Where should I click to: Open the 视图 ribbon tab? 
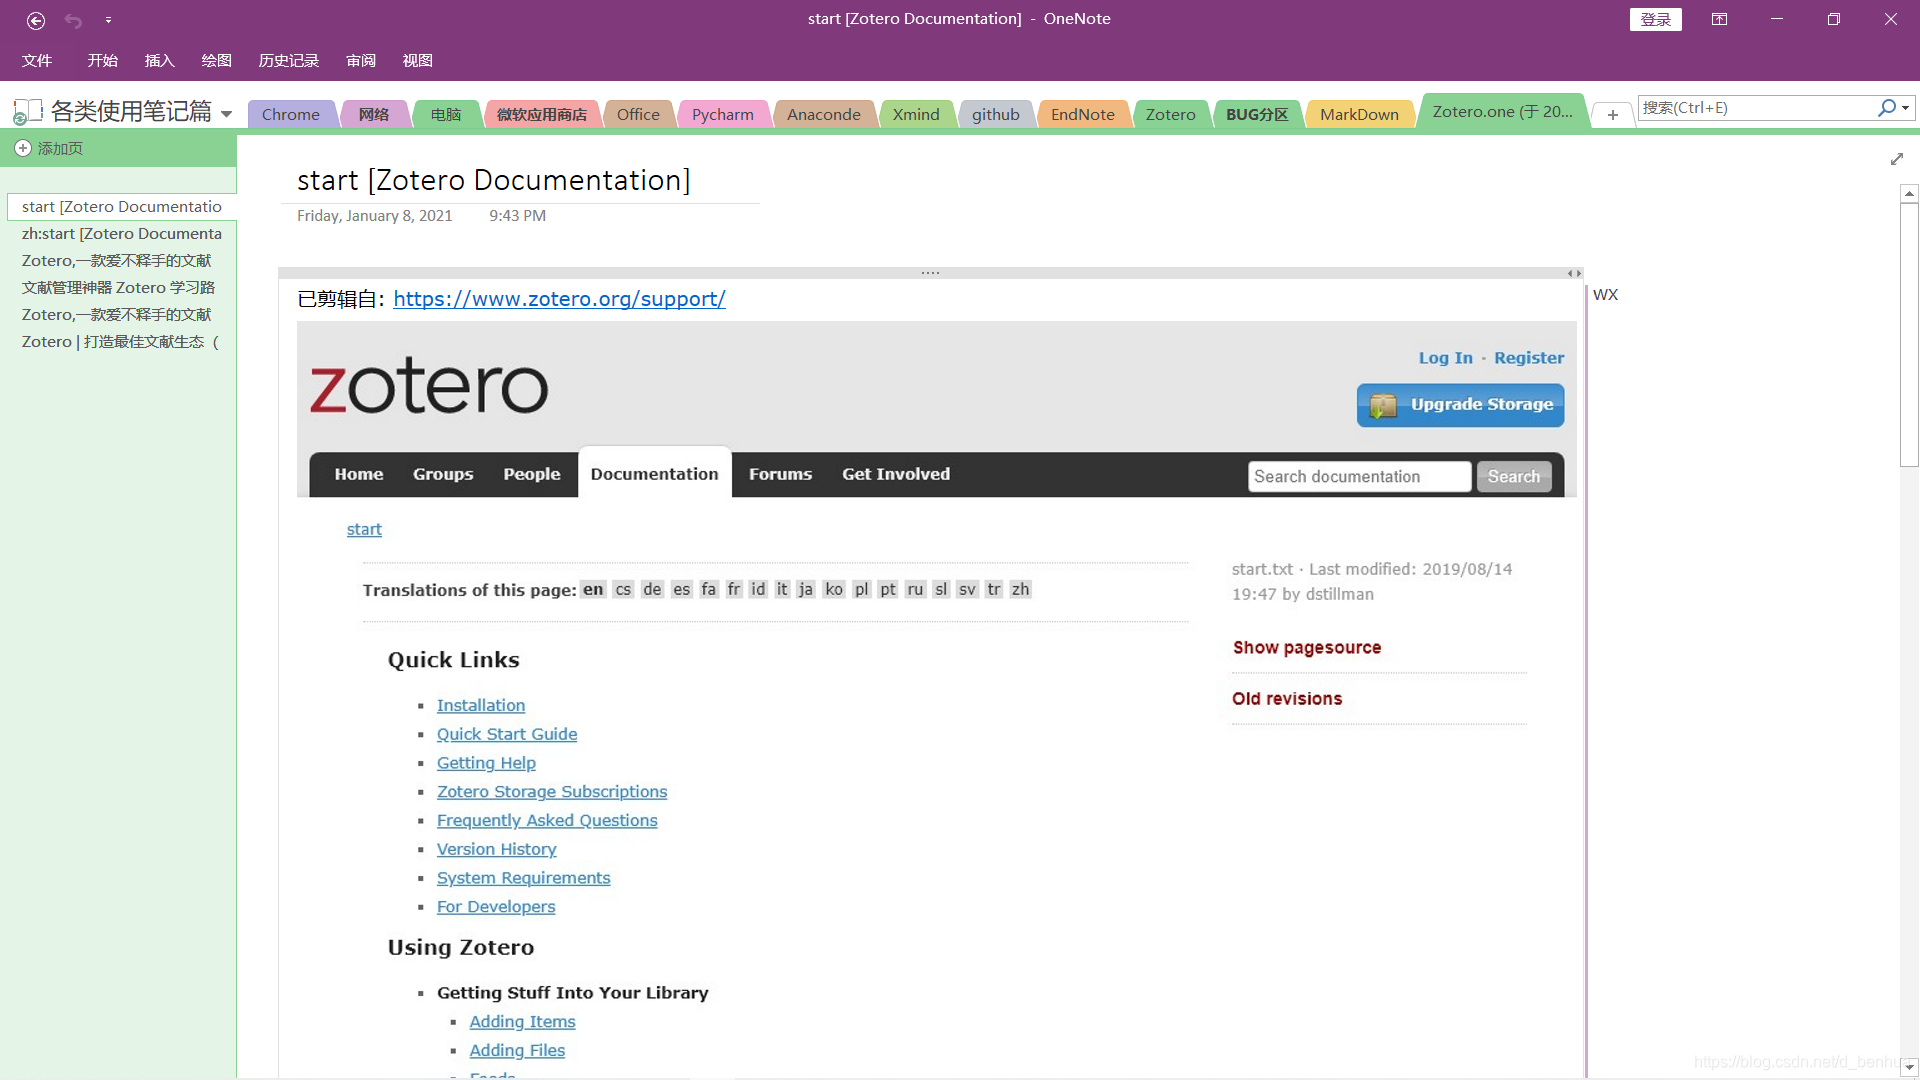tap(417, 61)
